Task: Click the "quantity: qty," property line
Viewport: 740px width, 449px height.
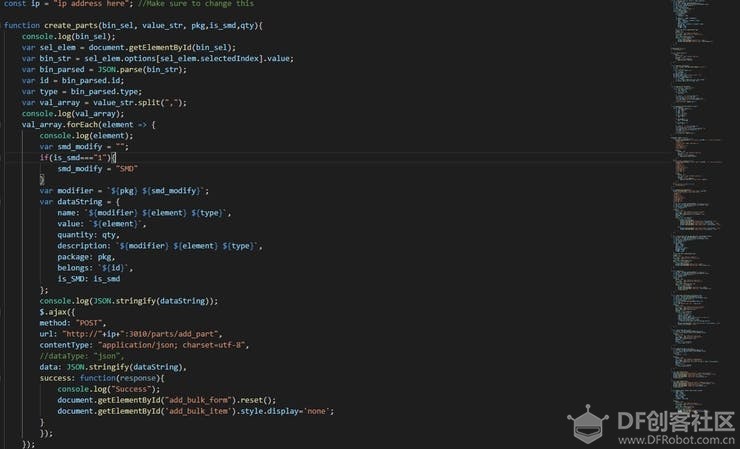Action: click(89, 235)
